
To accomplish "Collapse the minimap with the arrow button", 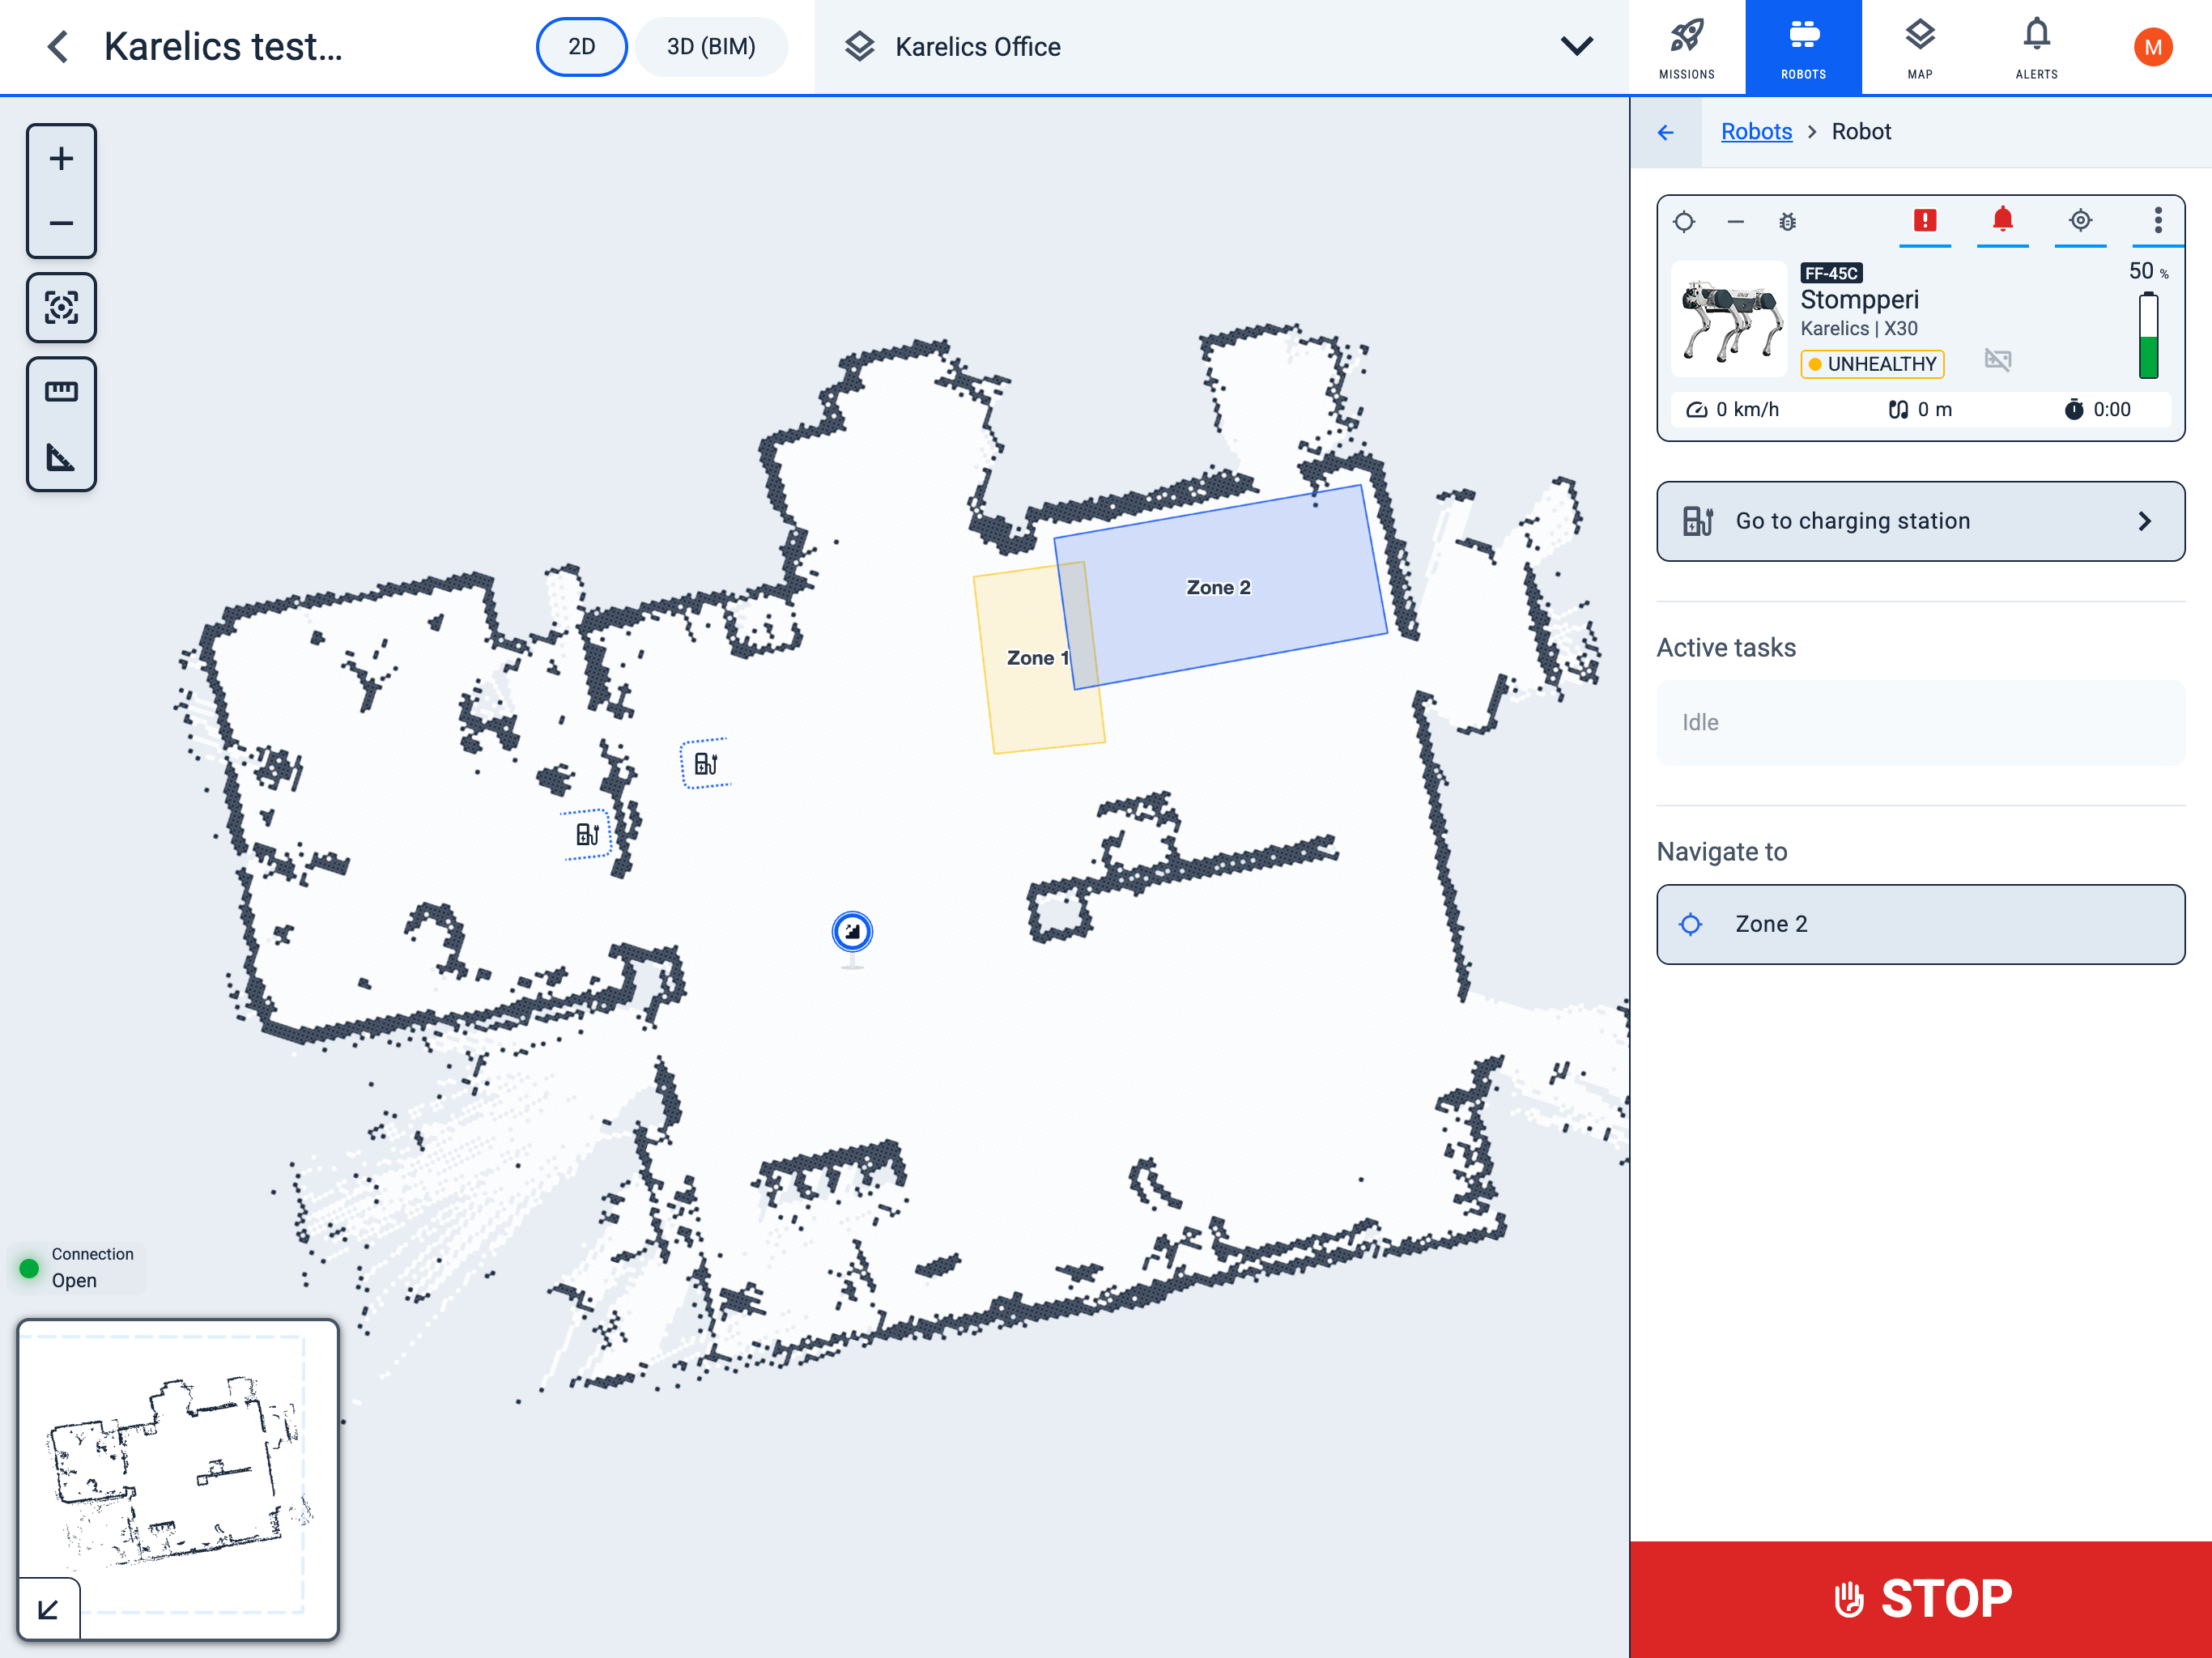I will click(x=48, y=1609).
